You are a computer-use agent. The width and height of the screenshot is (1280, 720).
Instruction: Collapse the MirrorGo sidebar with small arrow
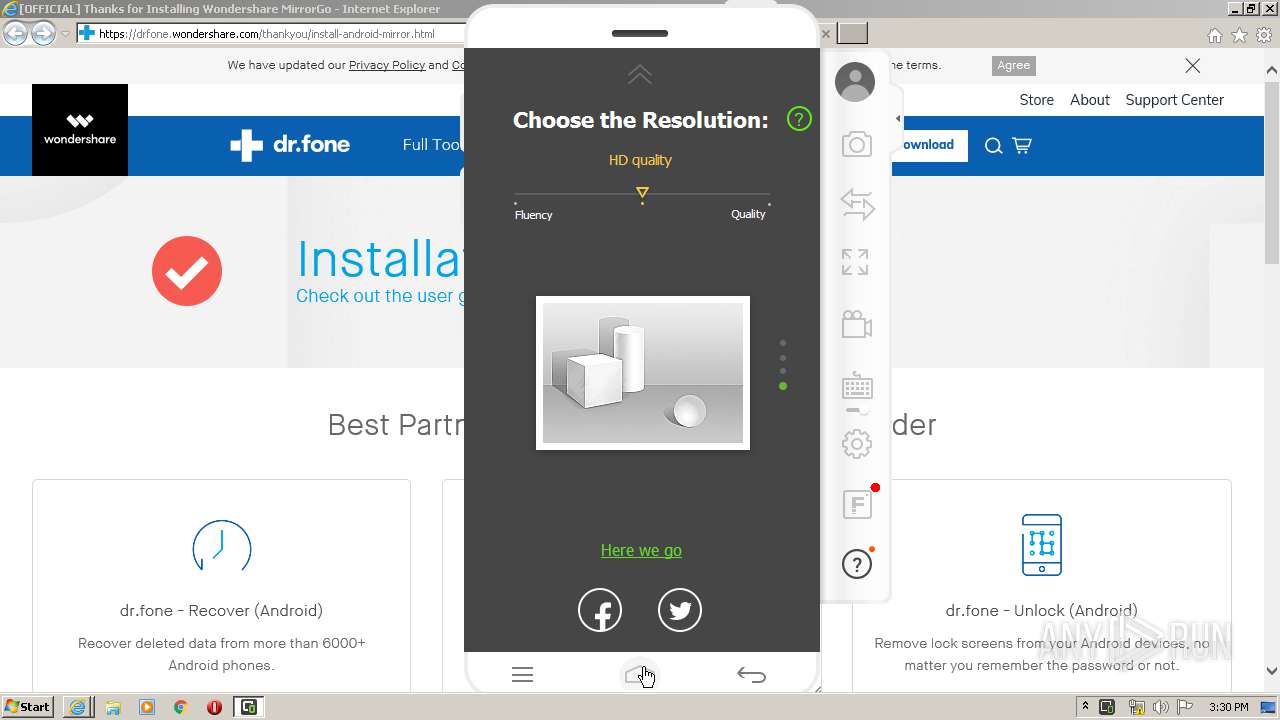898,119
